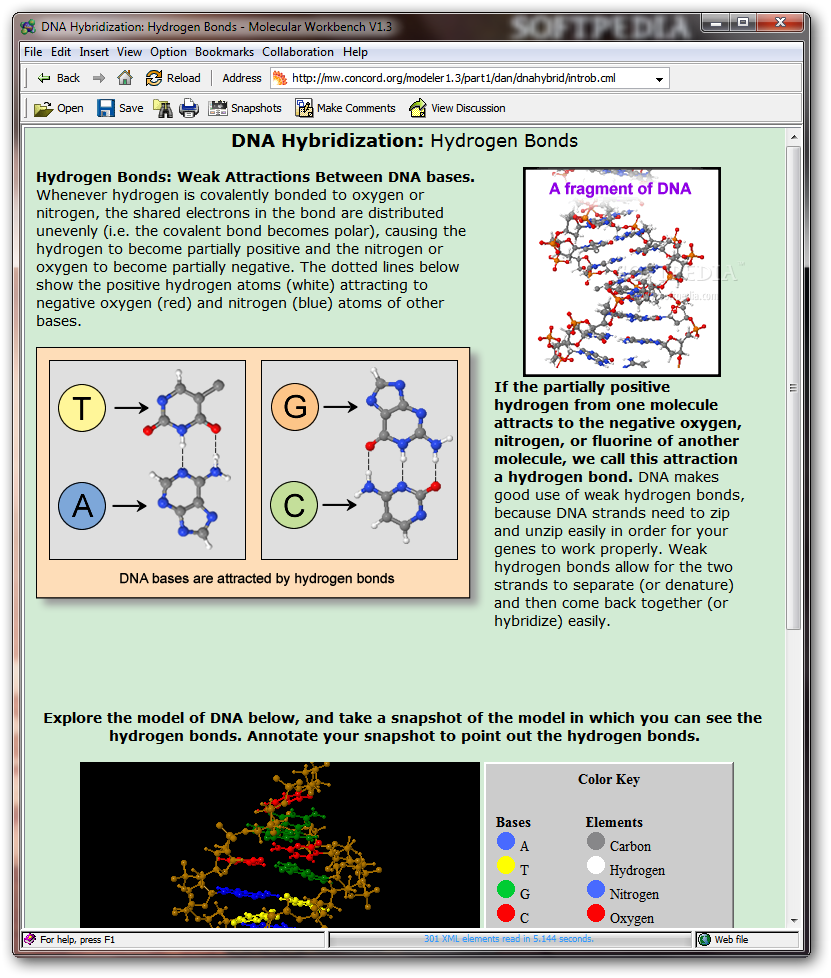
Task: Click the white Hydrogen color swatch
Action: pyautogui.click(x=596, y=865)
